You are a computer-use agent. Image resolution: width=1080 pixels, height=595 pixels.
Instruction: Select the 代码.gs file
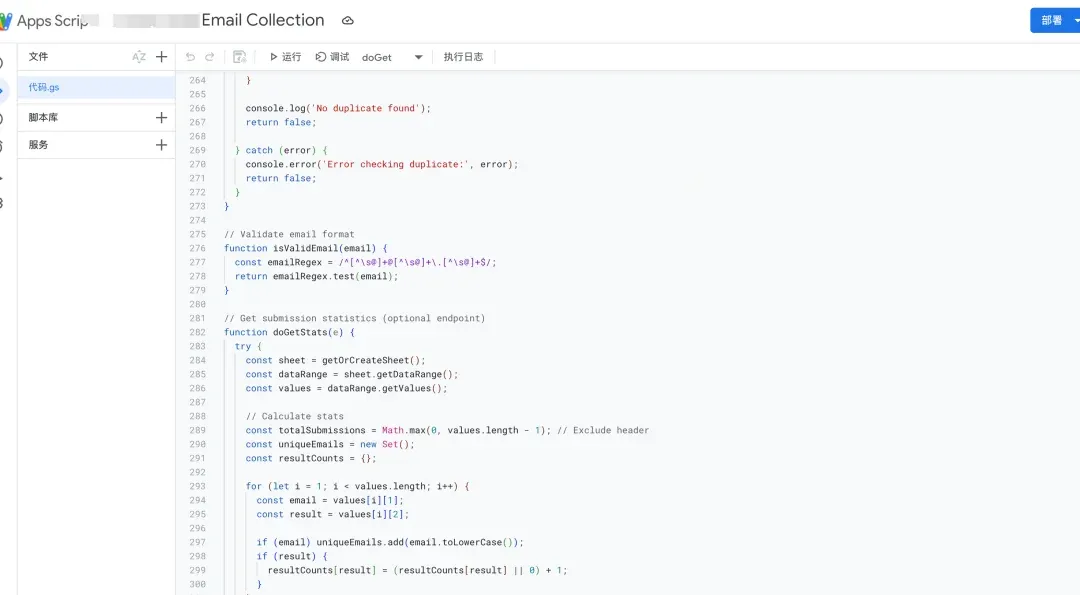tap(45, 88)
